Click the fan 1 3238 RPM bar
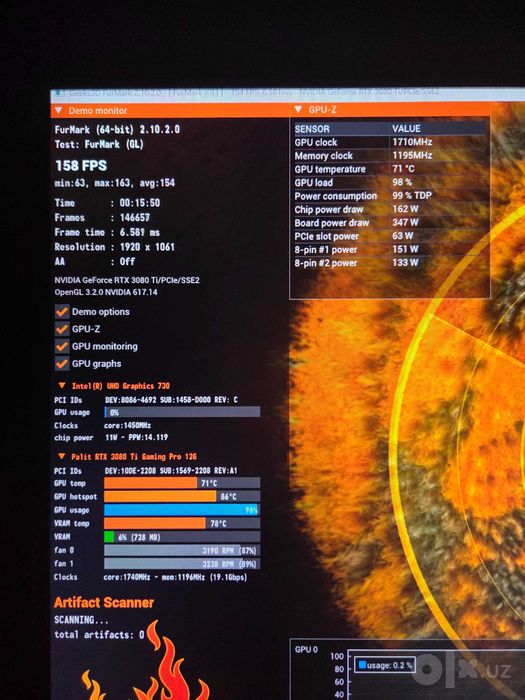This screenshot has width=525, height=700. tap(182, 564)
